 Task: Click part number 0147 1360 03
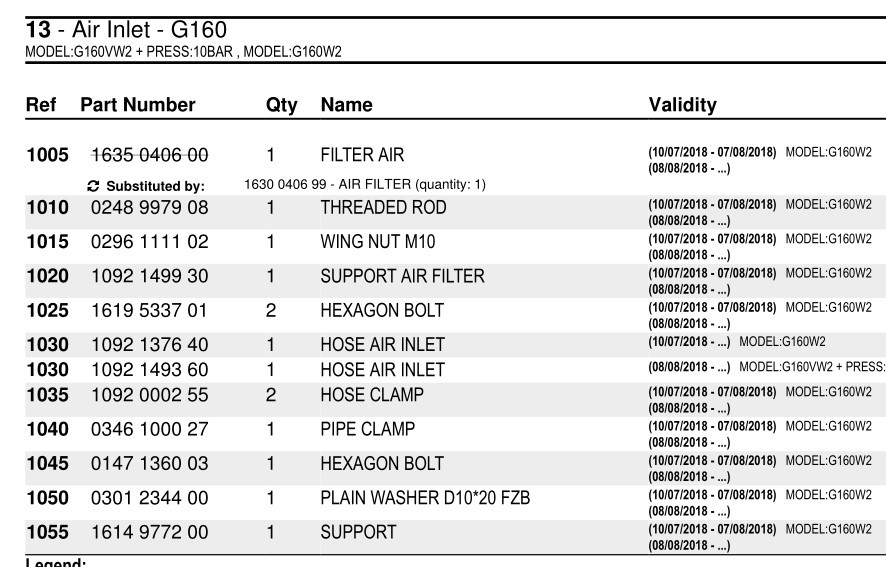149,464
